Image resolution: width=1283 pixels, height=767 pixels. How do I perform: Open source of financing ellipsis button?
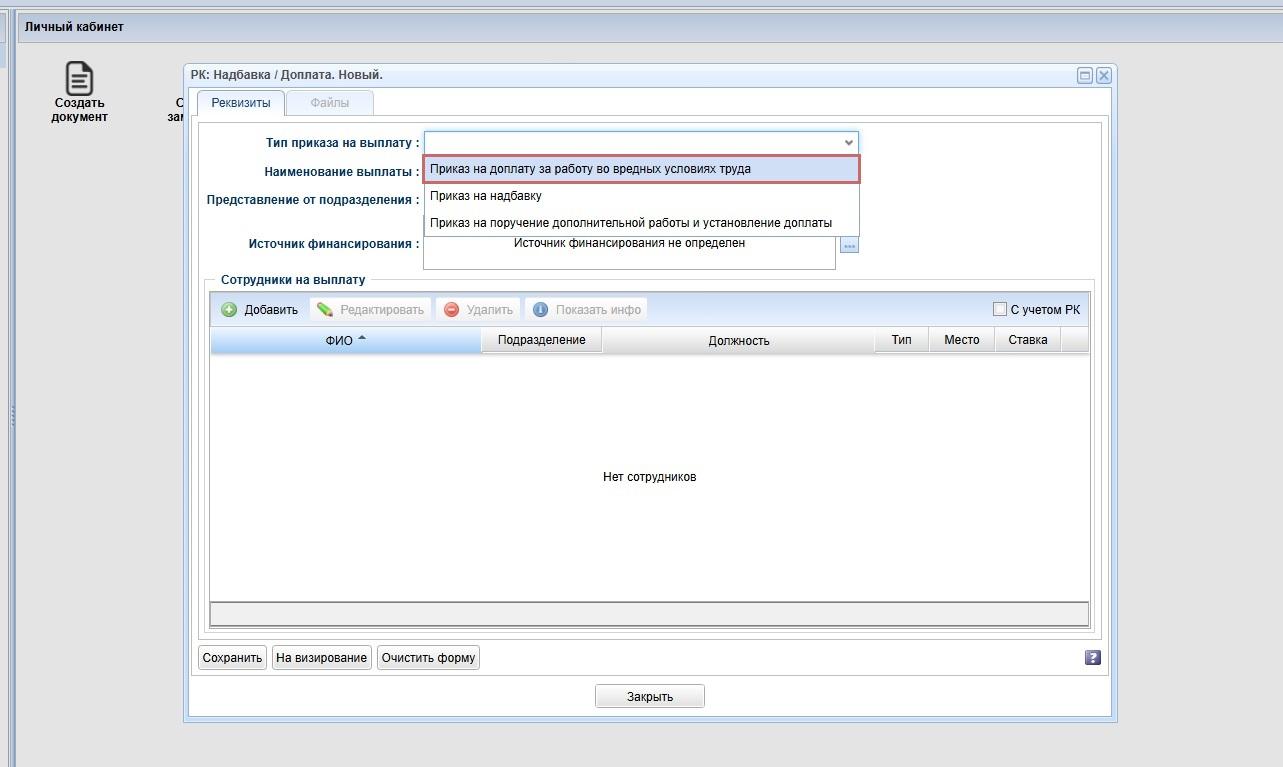(x=849, y=245)
